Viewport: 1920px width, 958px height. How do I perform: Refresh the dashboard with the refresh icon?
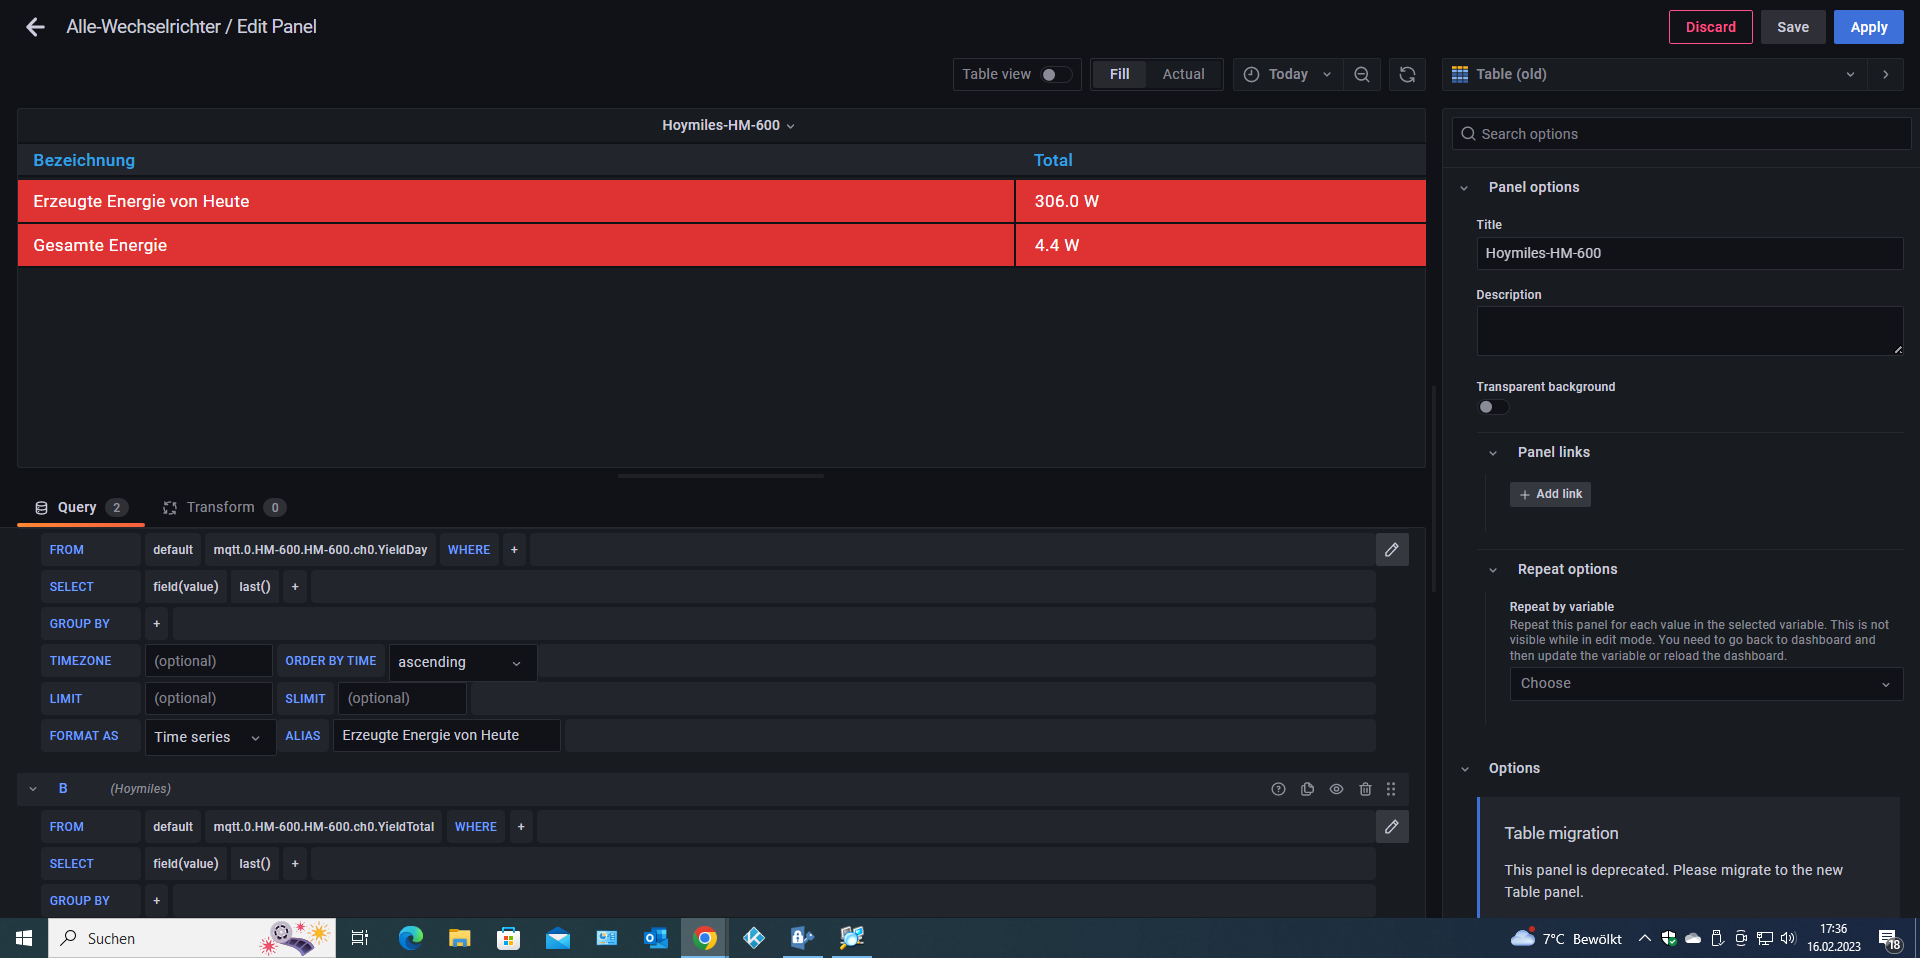coord(1407,75)
